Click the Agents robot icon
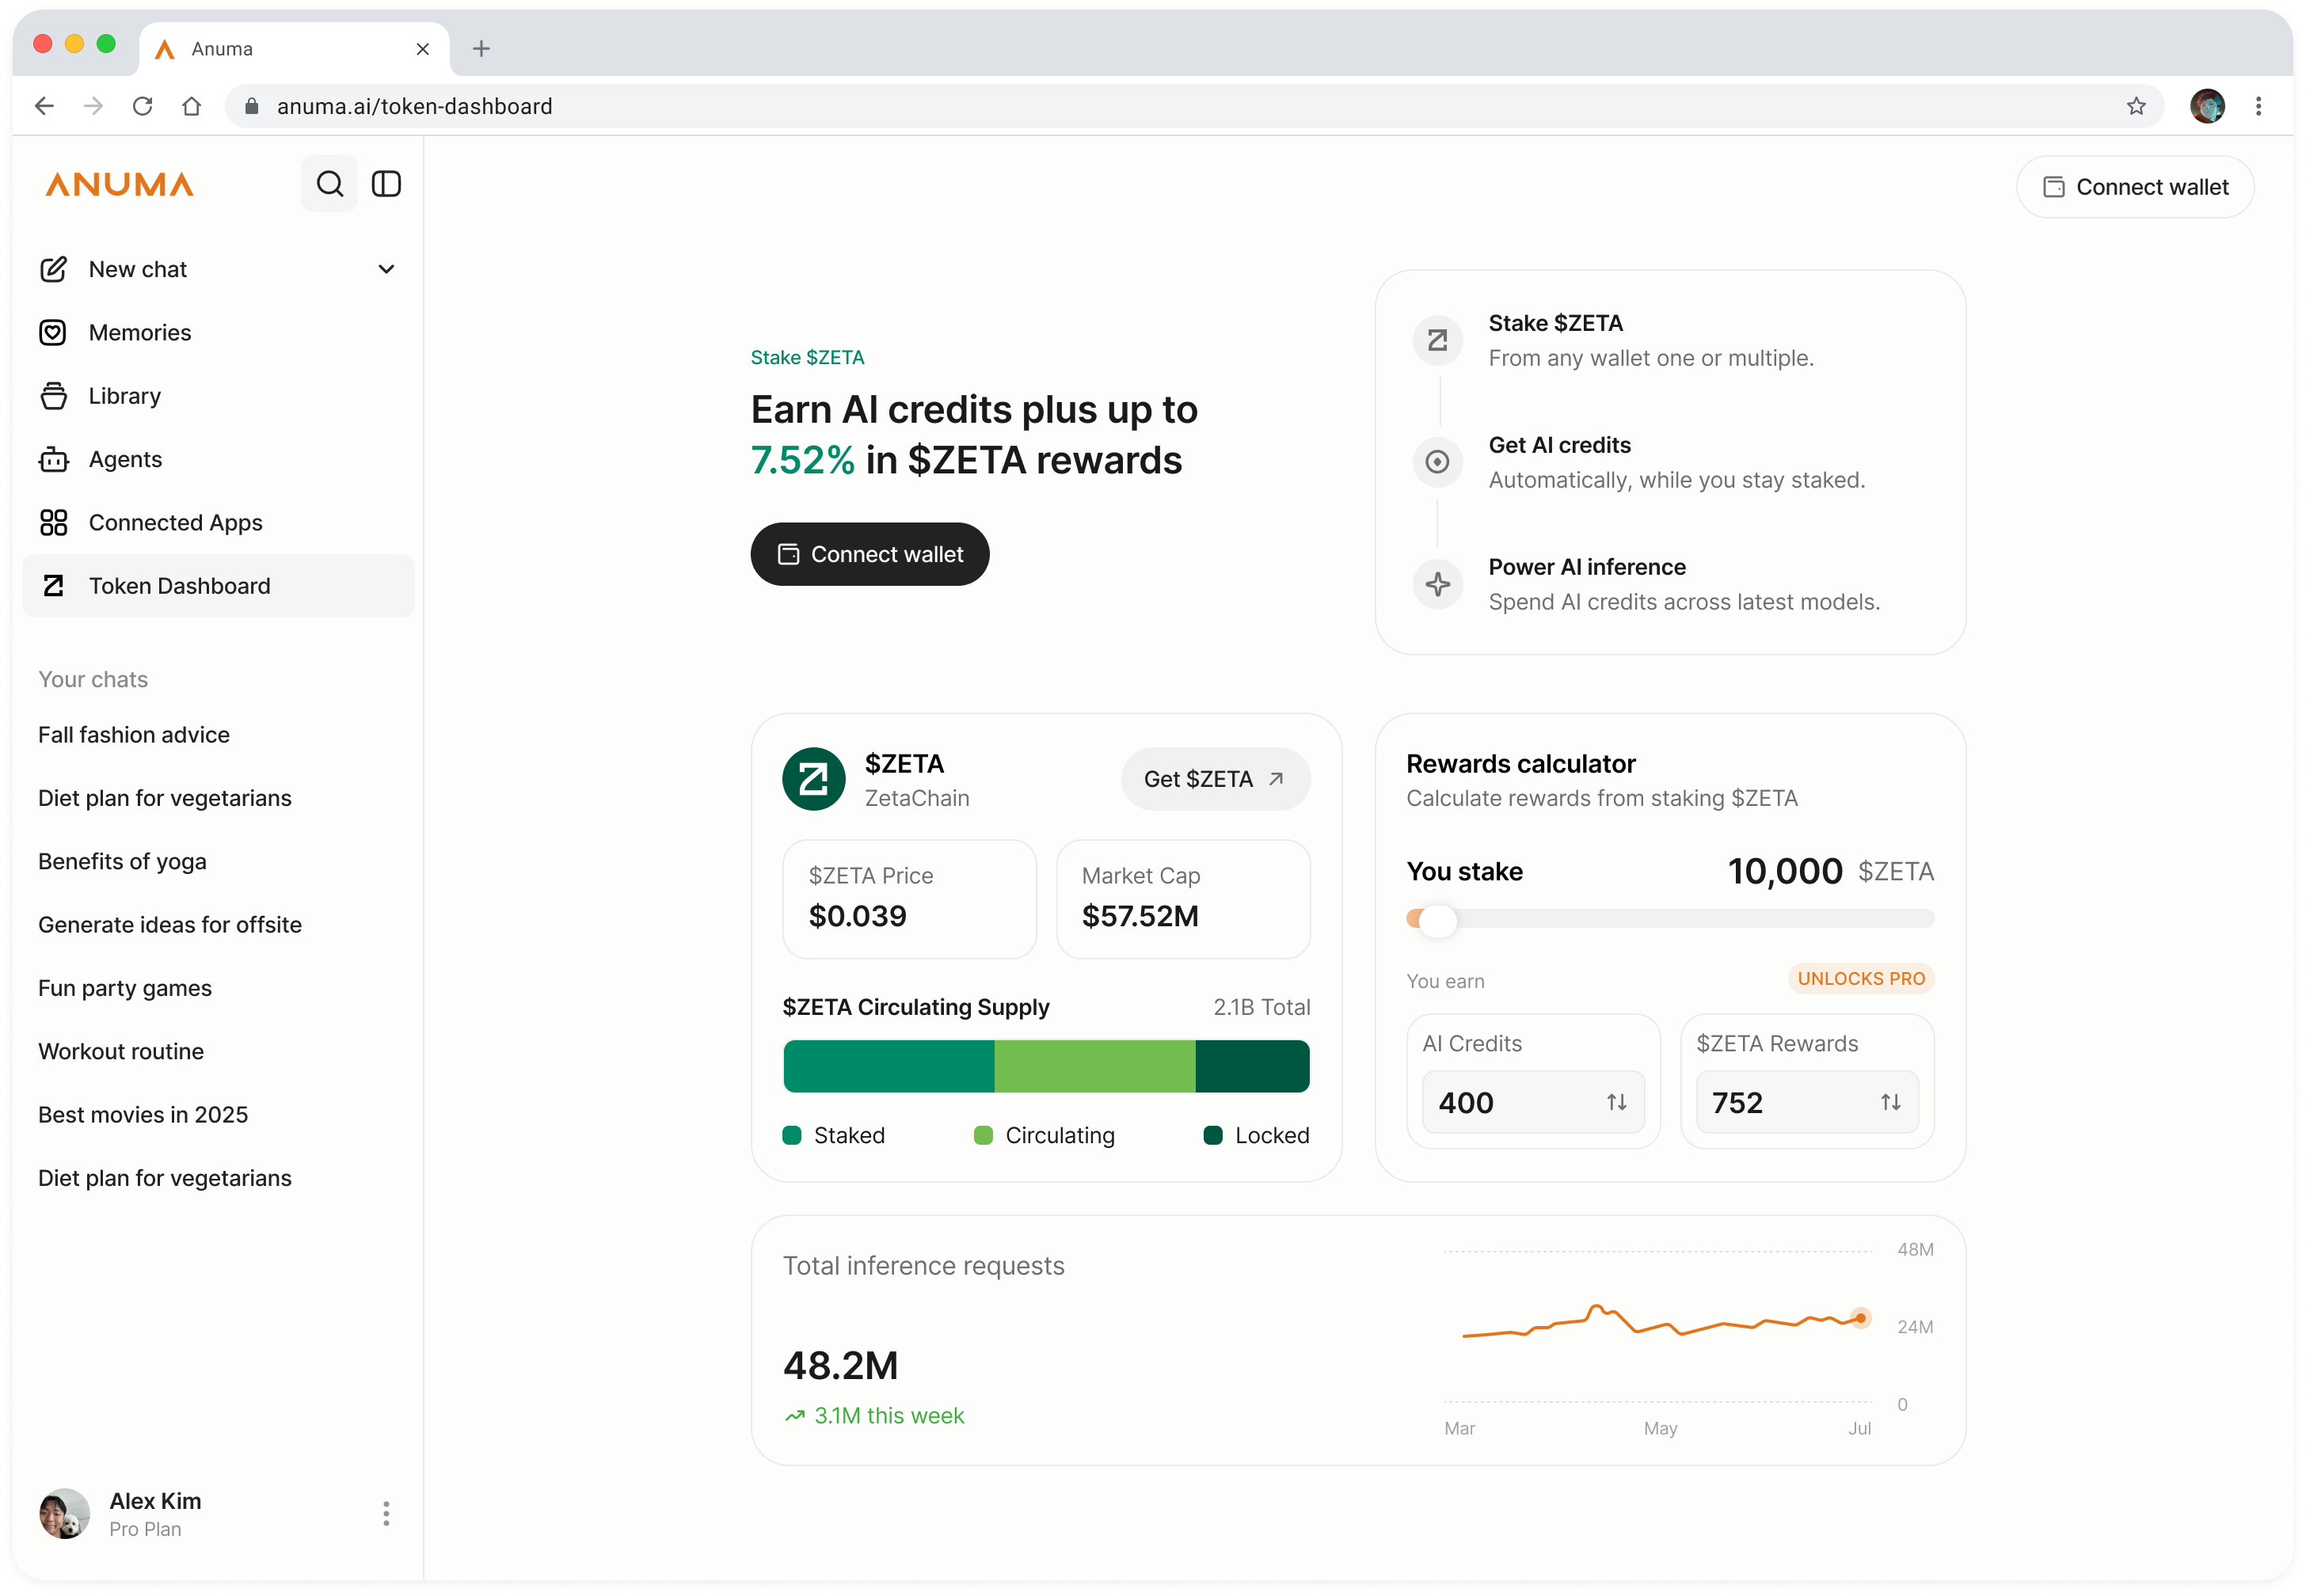The width and height of the screenshot is (2306, 1596). pyautogui.click(x=53, y=459)
